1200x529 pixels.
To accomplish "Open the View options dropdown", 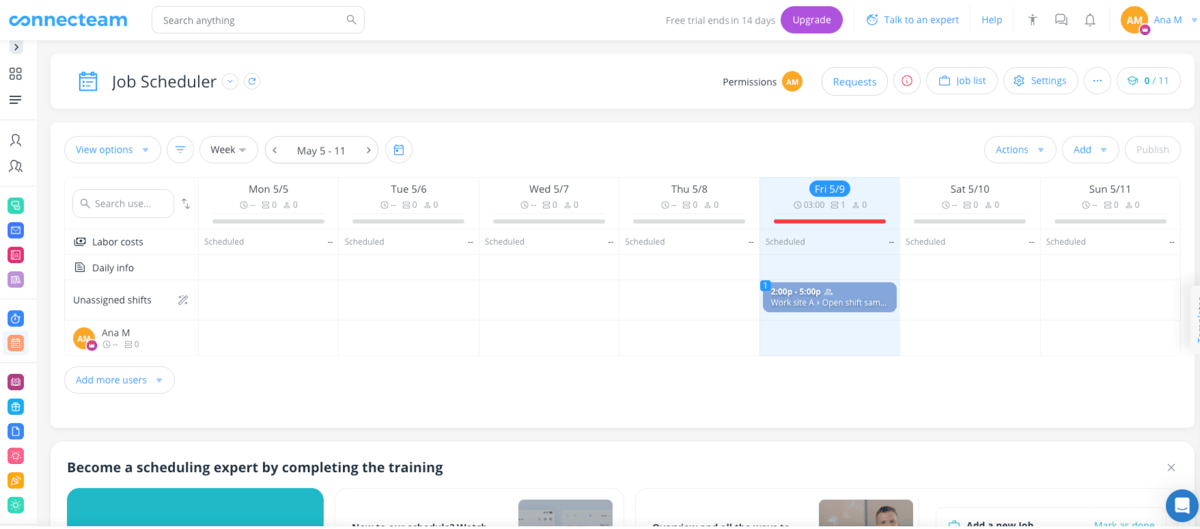I will point(112,150).
